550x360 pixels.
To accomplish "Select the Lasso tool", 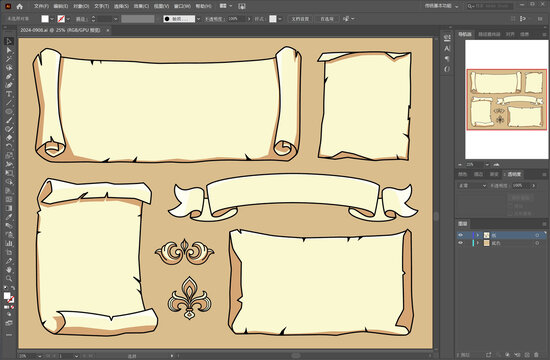I will click(x=9, y=68).
